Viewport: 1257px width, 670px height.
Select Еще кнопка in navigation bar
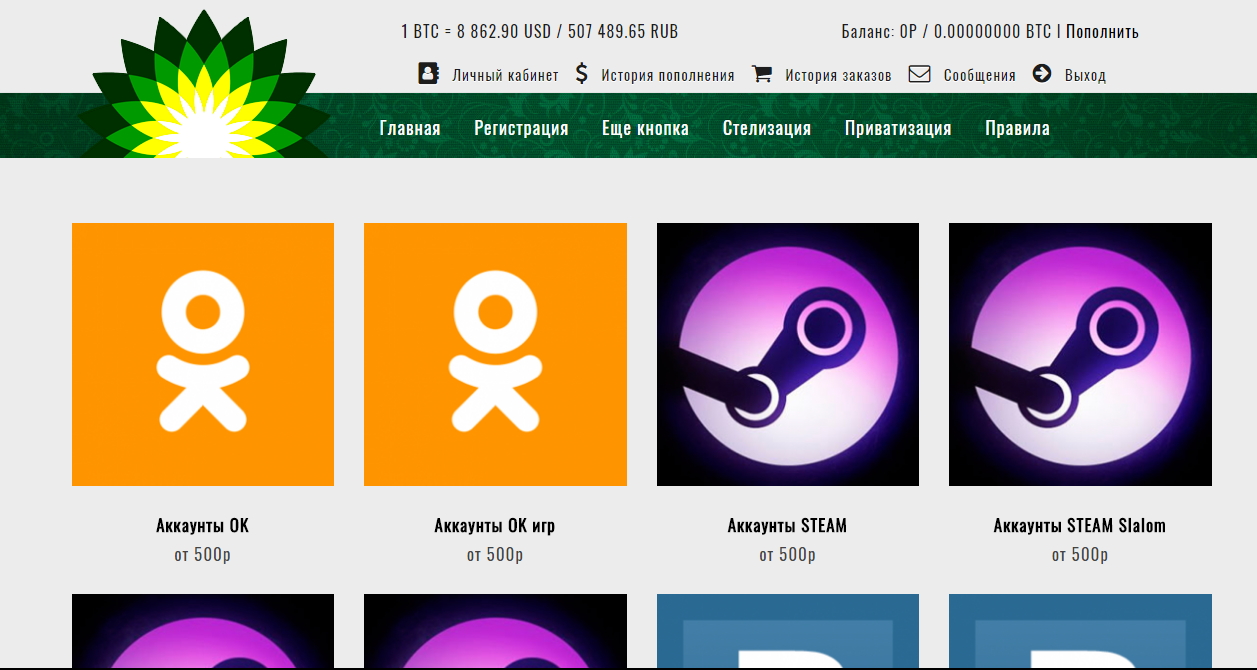coord(645,128)
